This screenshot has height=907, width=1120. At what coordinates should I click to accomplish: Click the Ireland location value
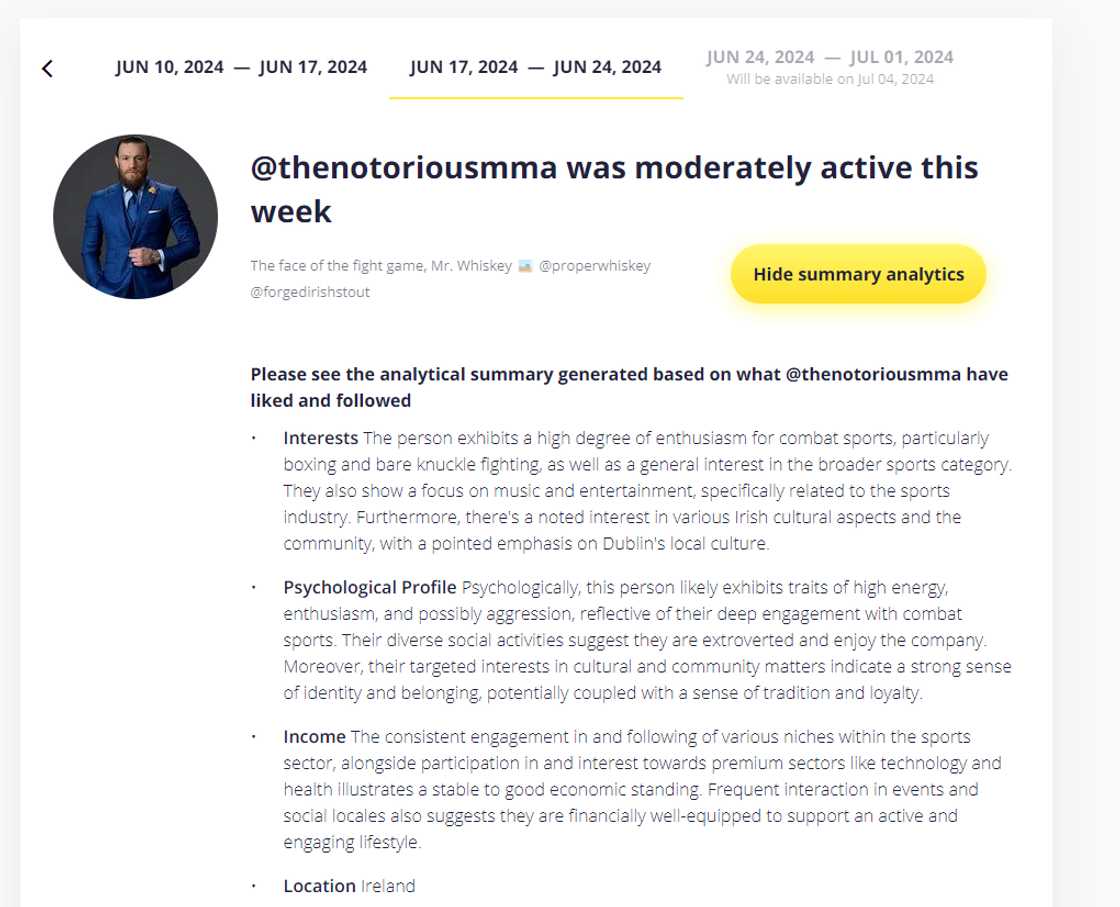388,886
